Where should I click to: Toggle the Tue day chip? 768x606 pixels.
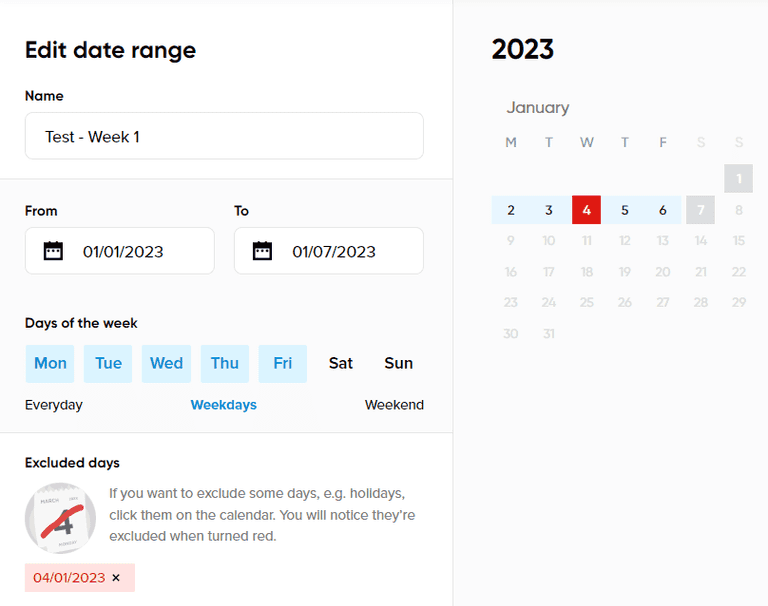click(108, 363)
